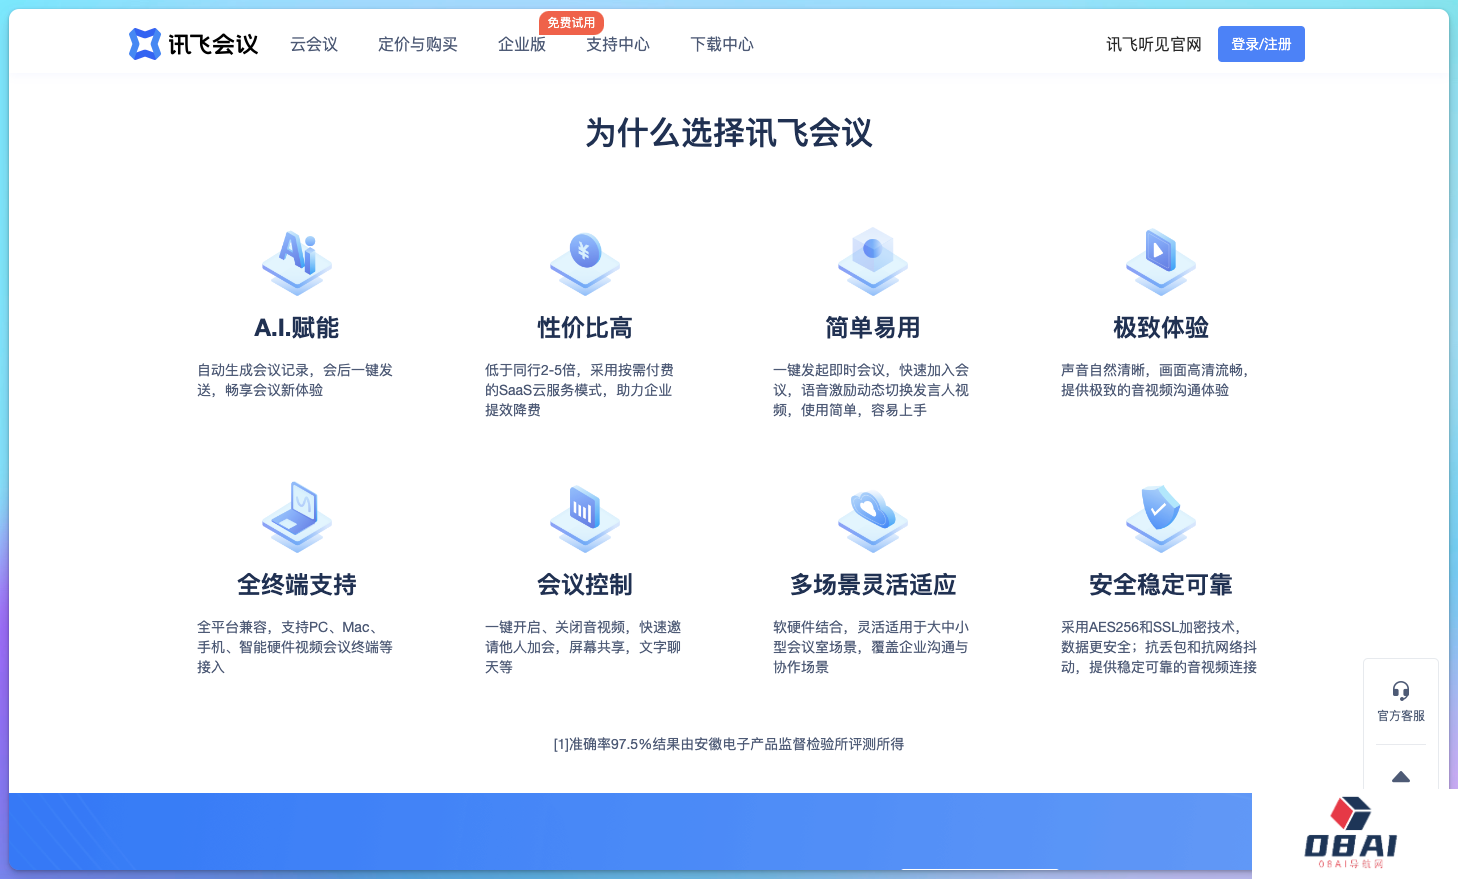Click the 讯飞会议 brand name text
The image size is (1458, 879).
(x=213, y=44)
